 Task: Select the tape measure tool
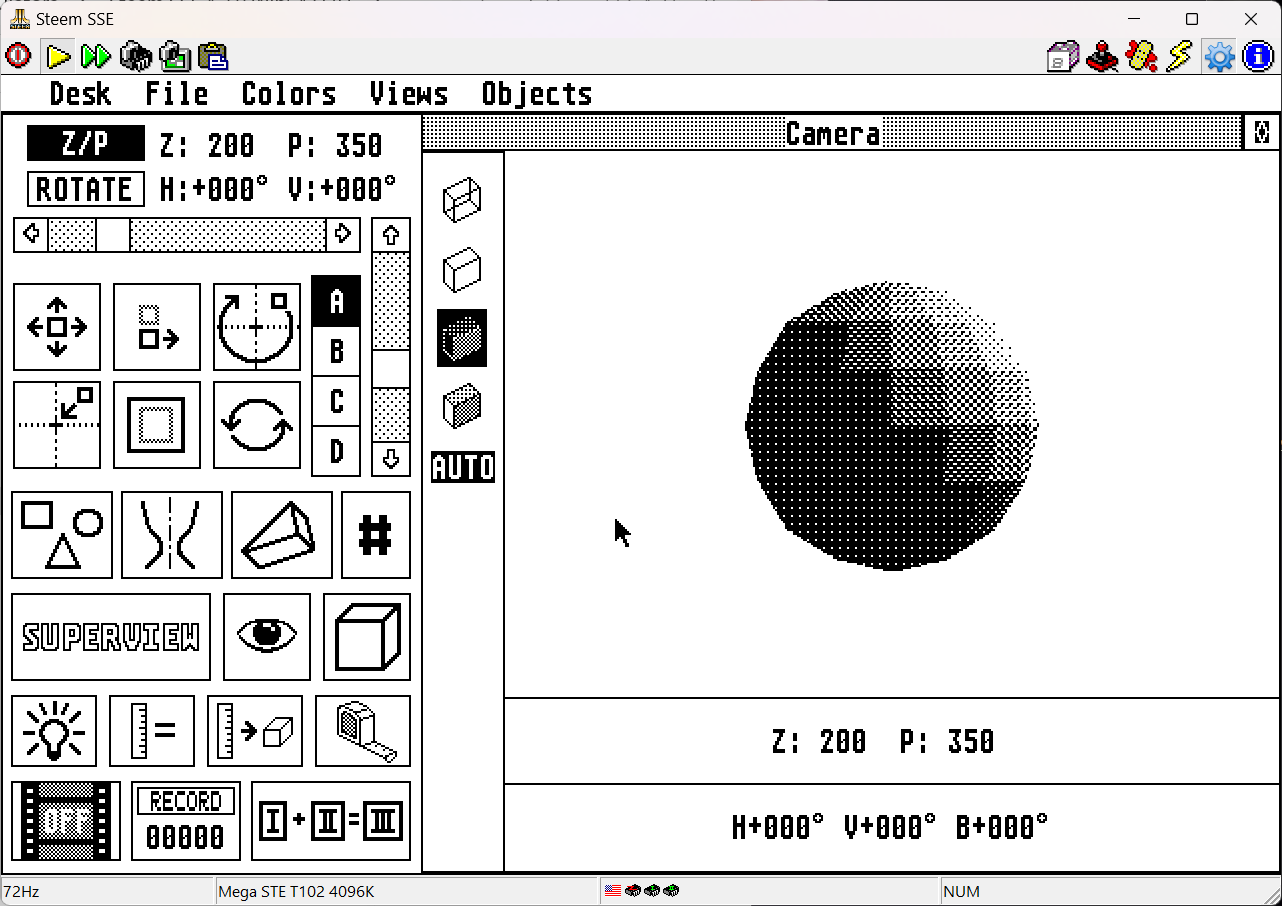point(362,731)
